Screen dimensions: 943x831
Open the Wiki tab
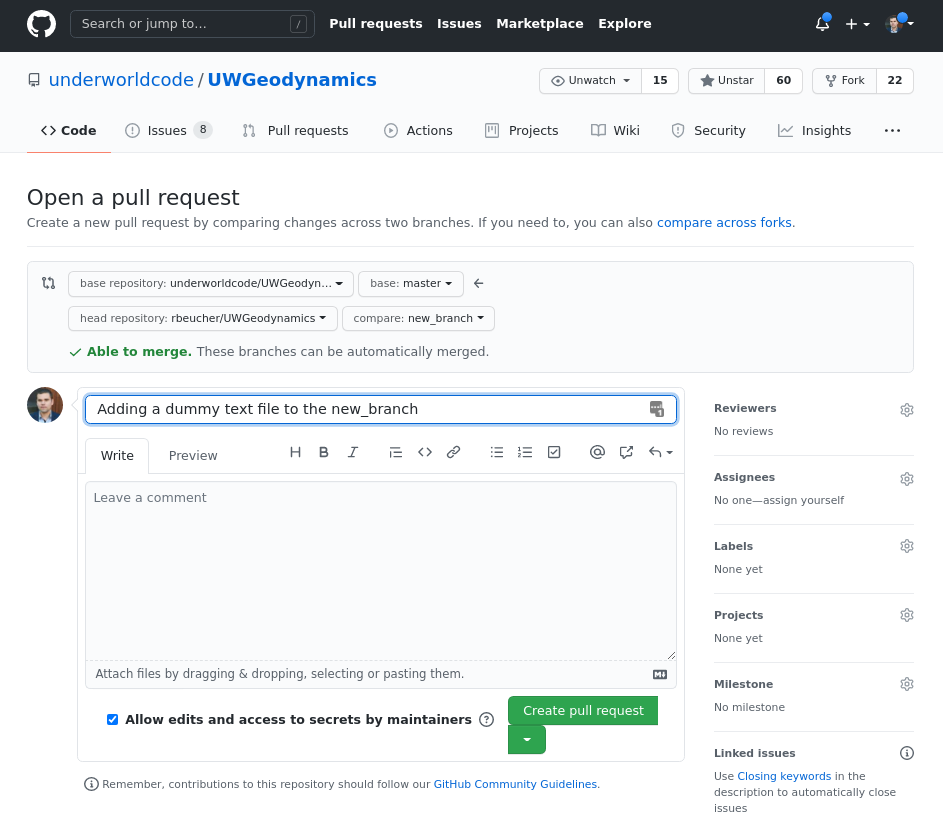tap(614, 130)
